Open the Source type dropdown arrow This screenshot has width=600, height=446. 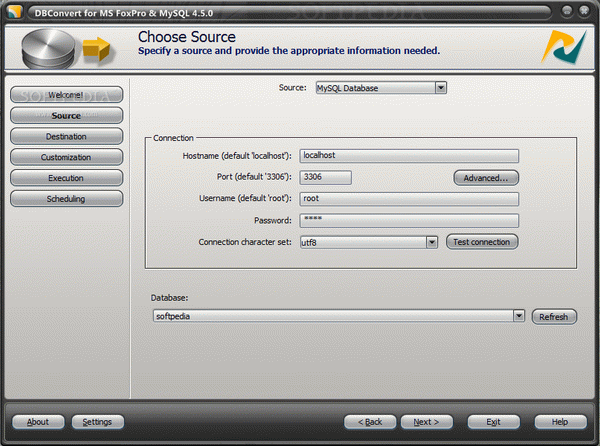click(x=441, y=88)
